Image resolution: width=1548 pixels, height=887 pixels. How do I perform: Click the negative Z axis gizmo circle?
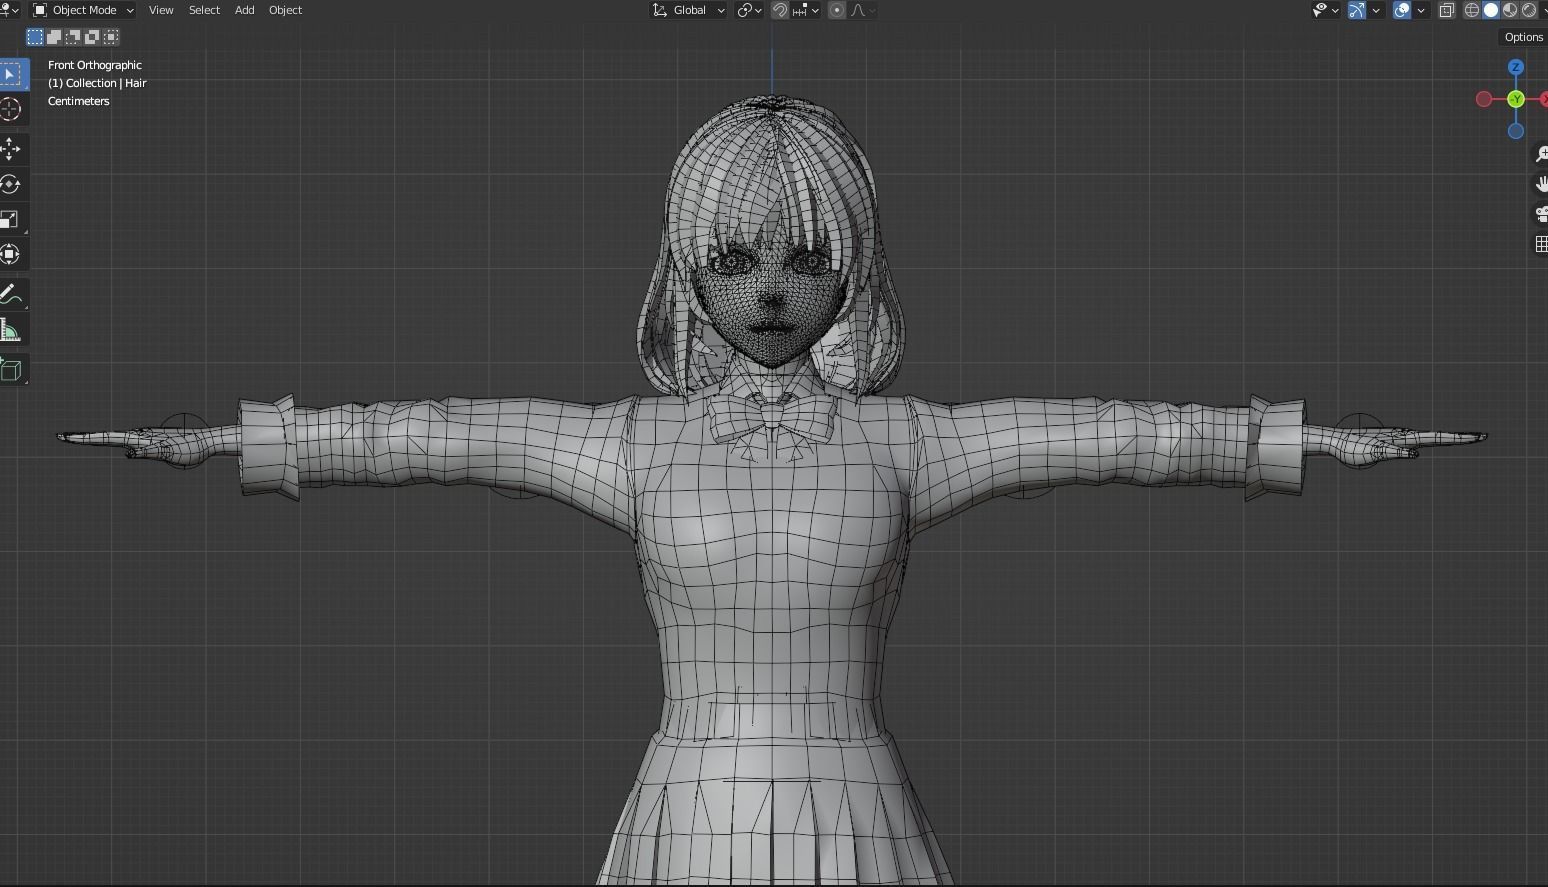pyautogui.click(x=1516, y=131)
